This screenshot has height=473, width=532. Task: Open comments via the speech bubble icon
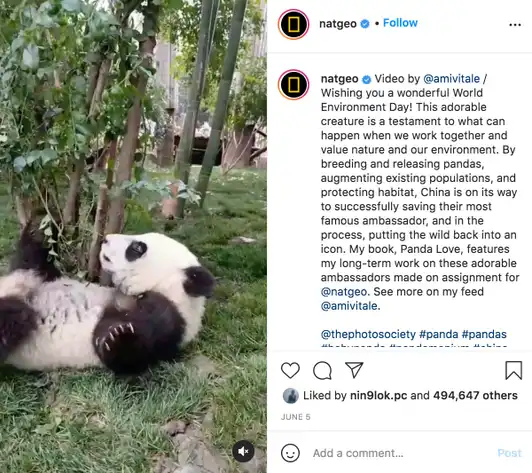(x=322, y=370)
